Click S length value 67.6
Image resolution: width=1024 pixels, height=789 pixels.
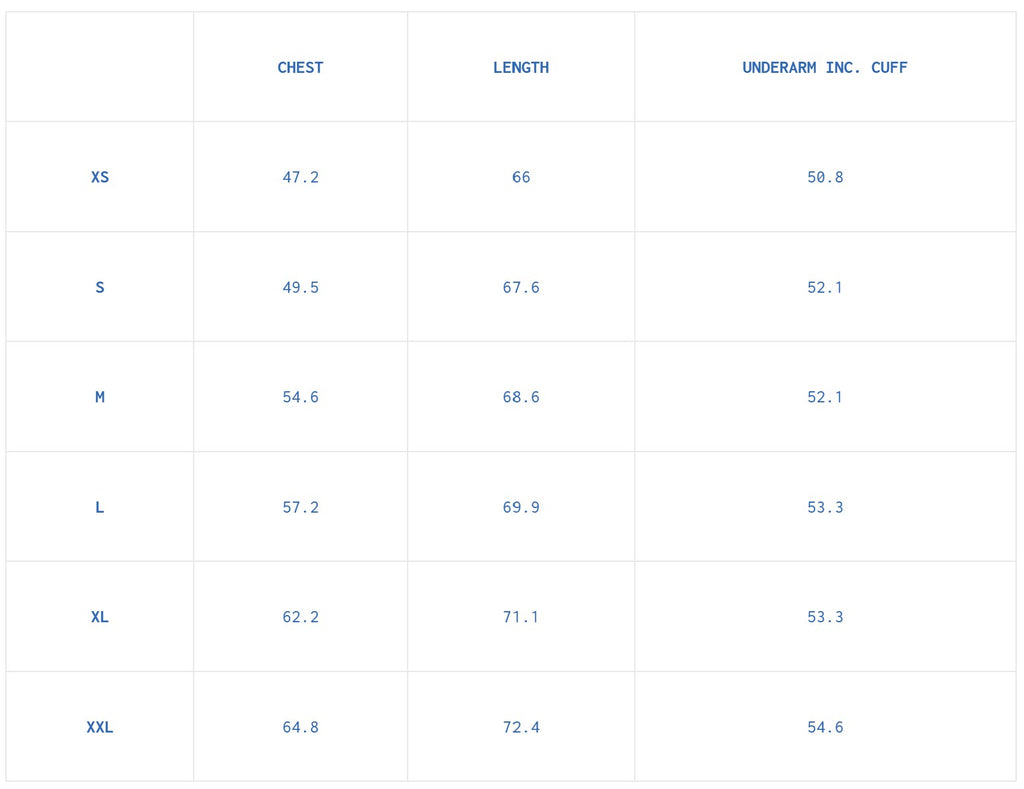[521, 287]
